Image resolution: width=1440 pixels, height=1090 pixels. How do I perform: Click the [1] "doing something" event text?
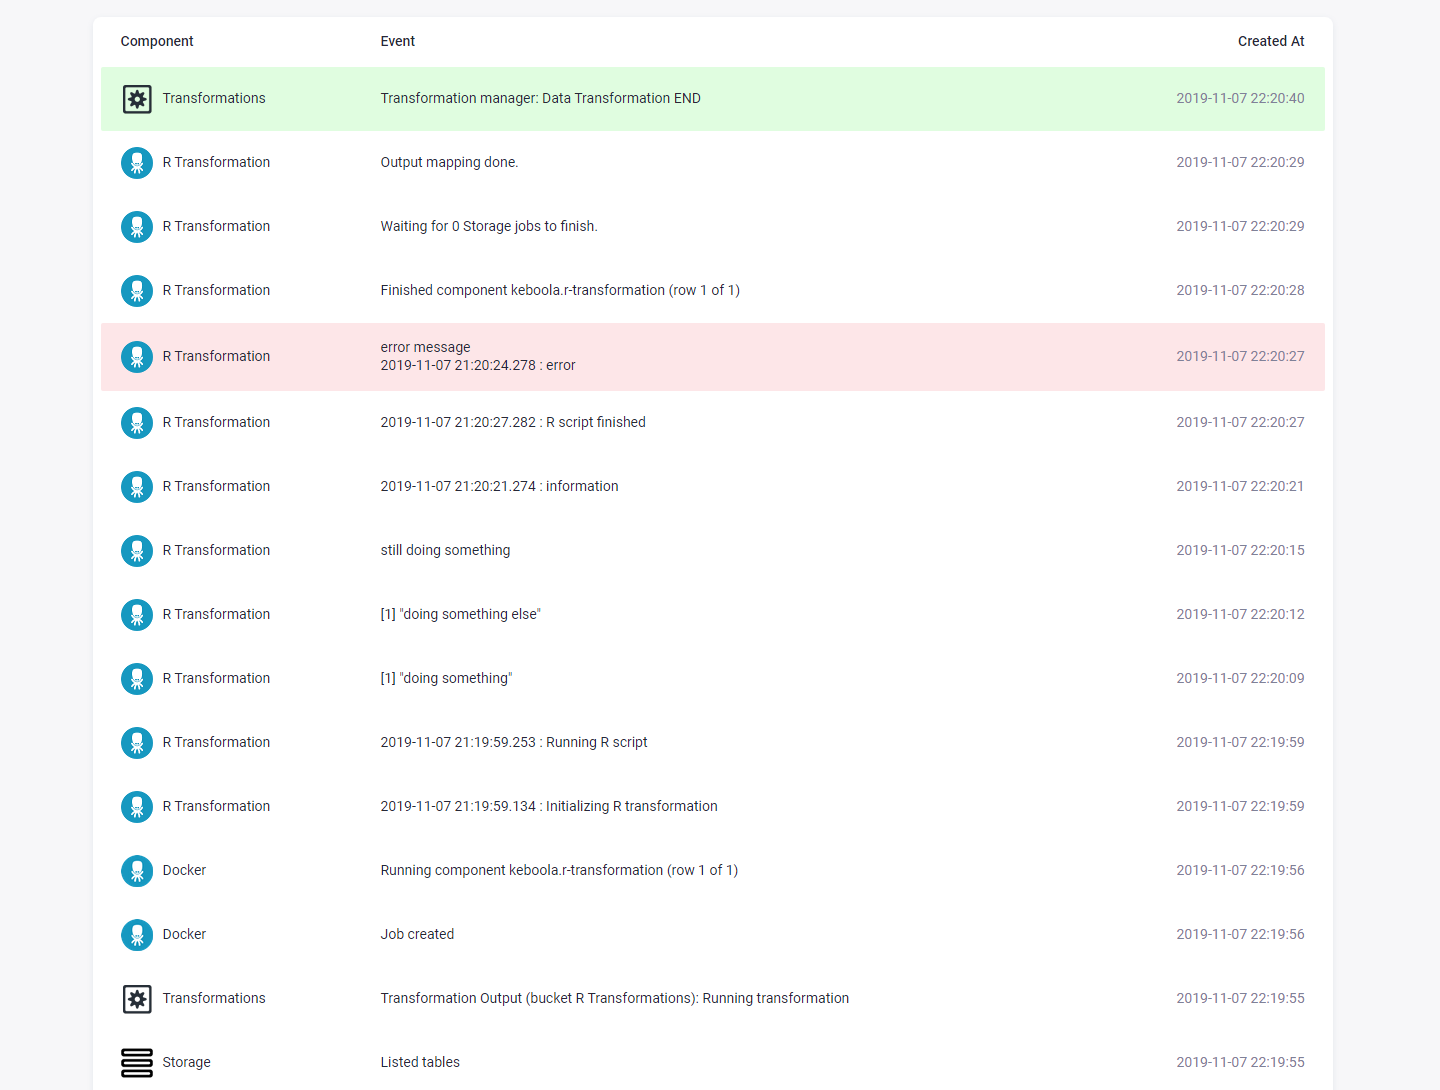click(446, 678)
